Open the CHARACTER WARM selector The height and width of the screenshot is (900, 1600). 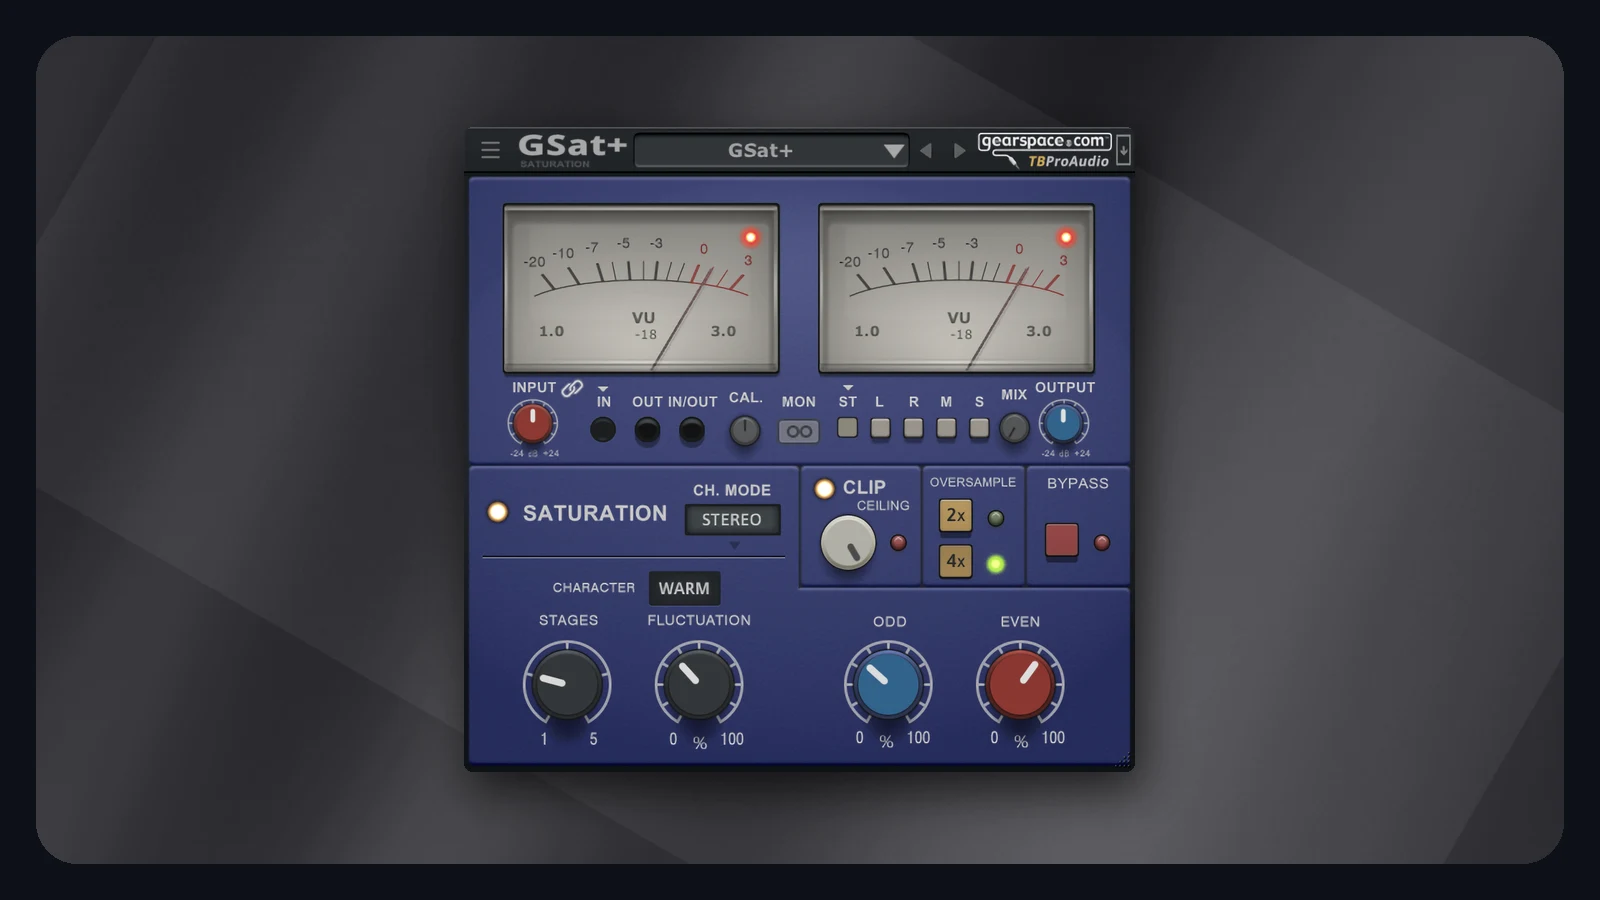click(684, 588)
